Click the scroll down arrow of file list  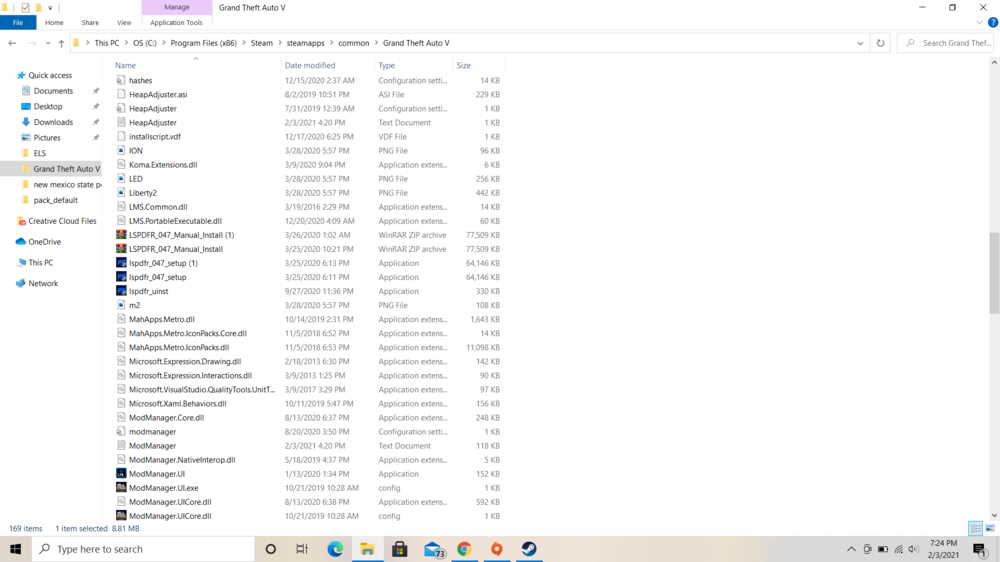click(994, 515)
